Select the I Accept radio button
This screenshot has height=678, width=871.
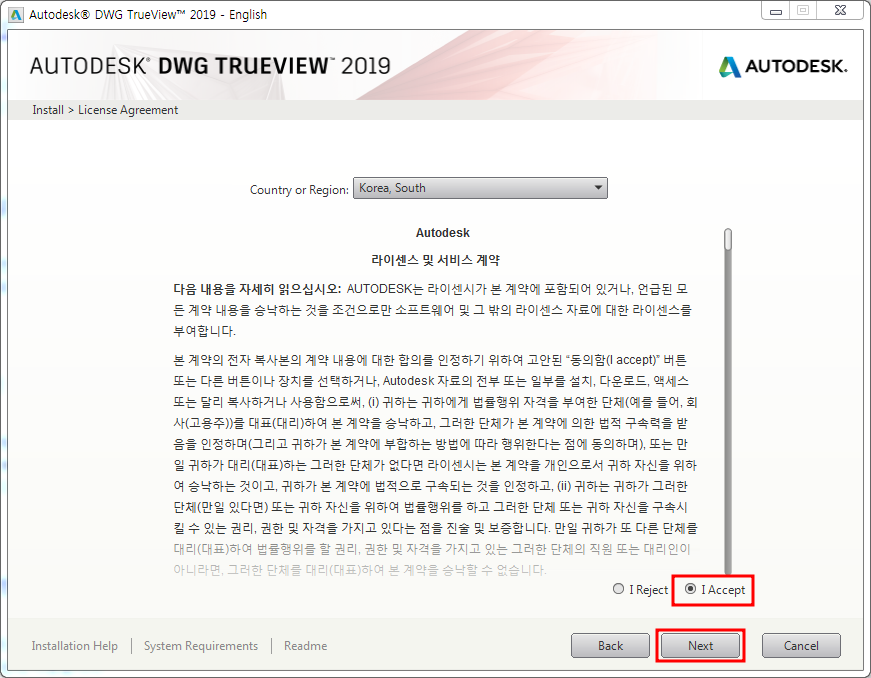point(689,590)
